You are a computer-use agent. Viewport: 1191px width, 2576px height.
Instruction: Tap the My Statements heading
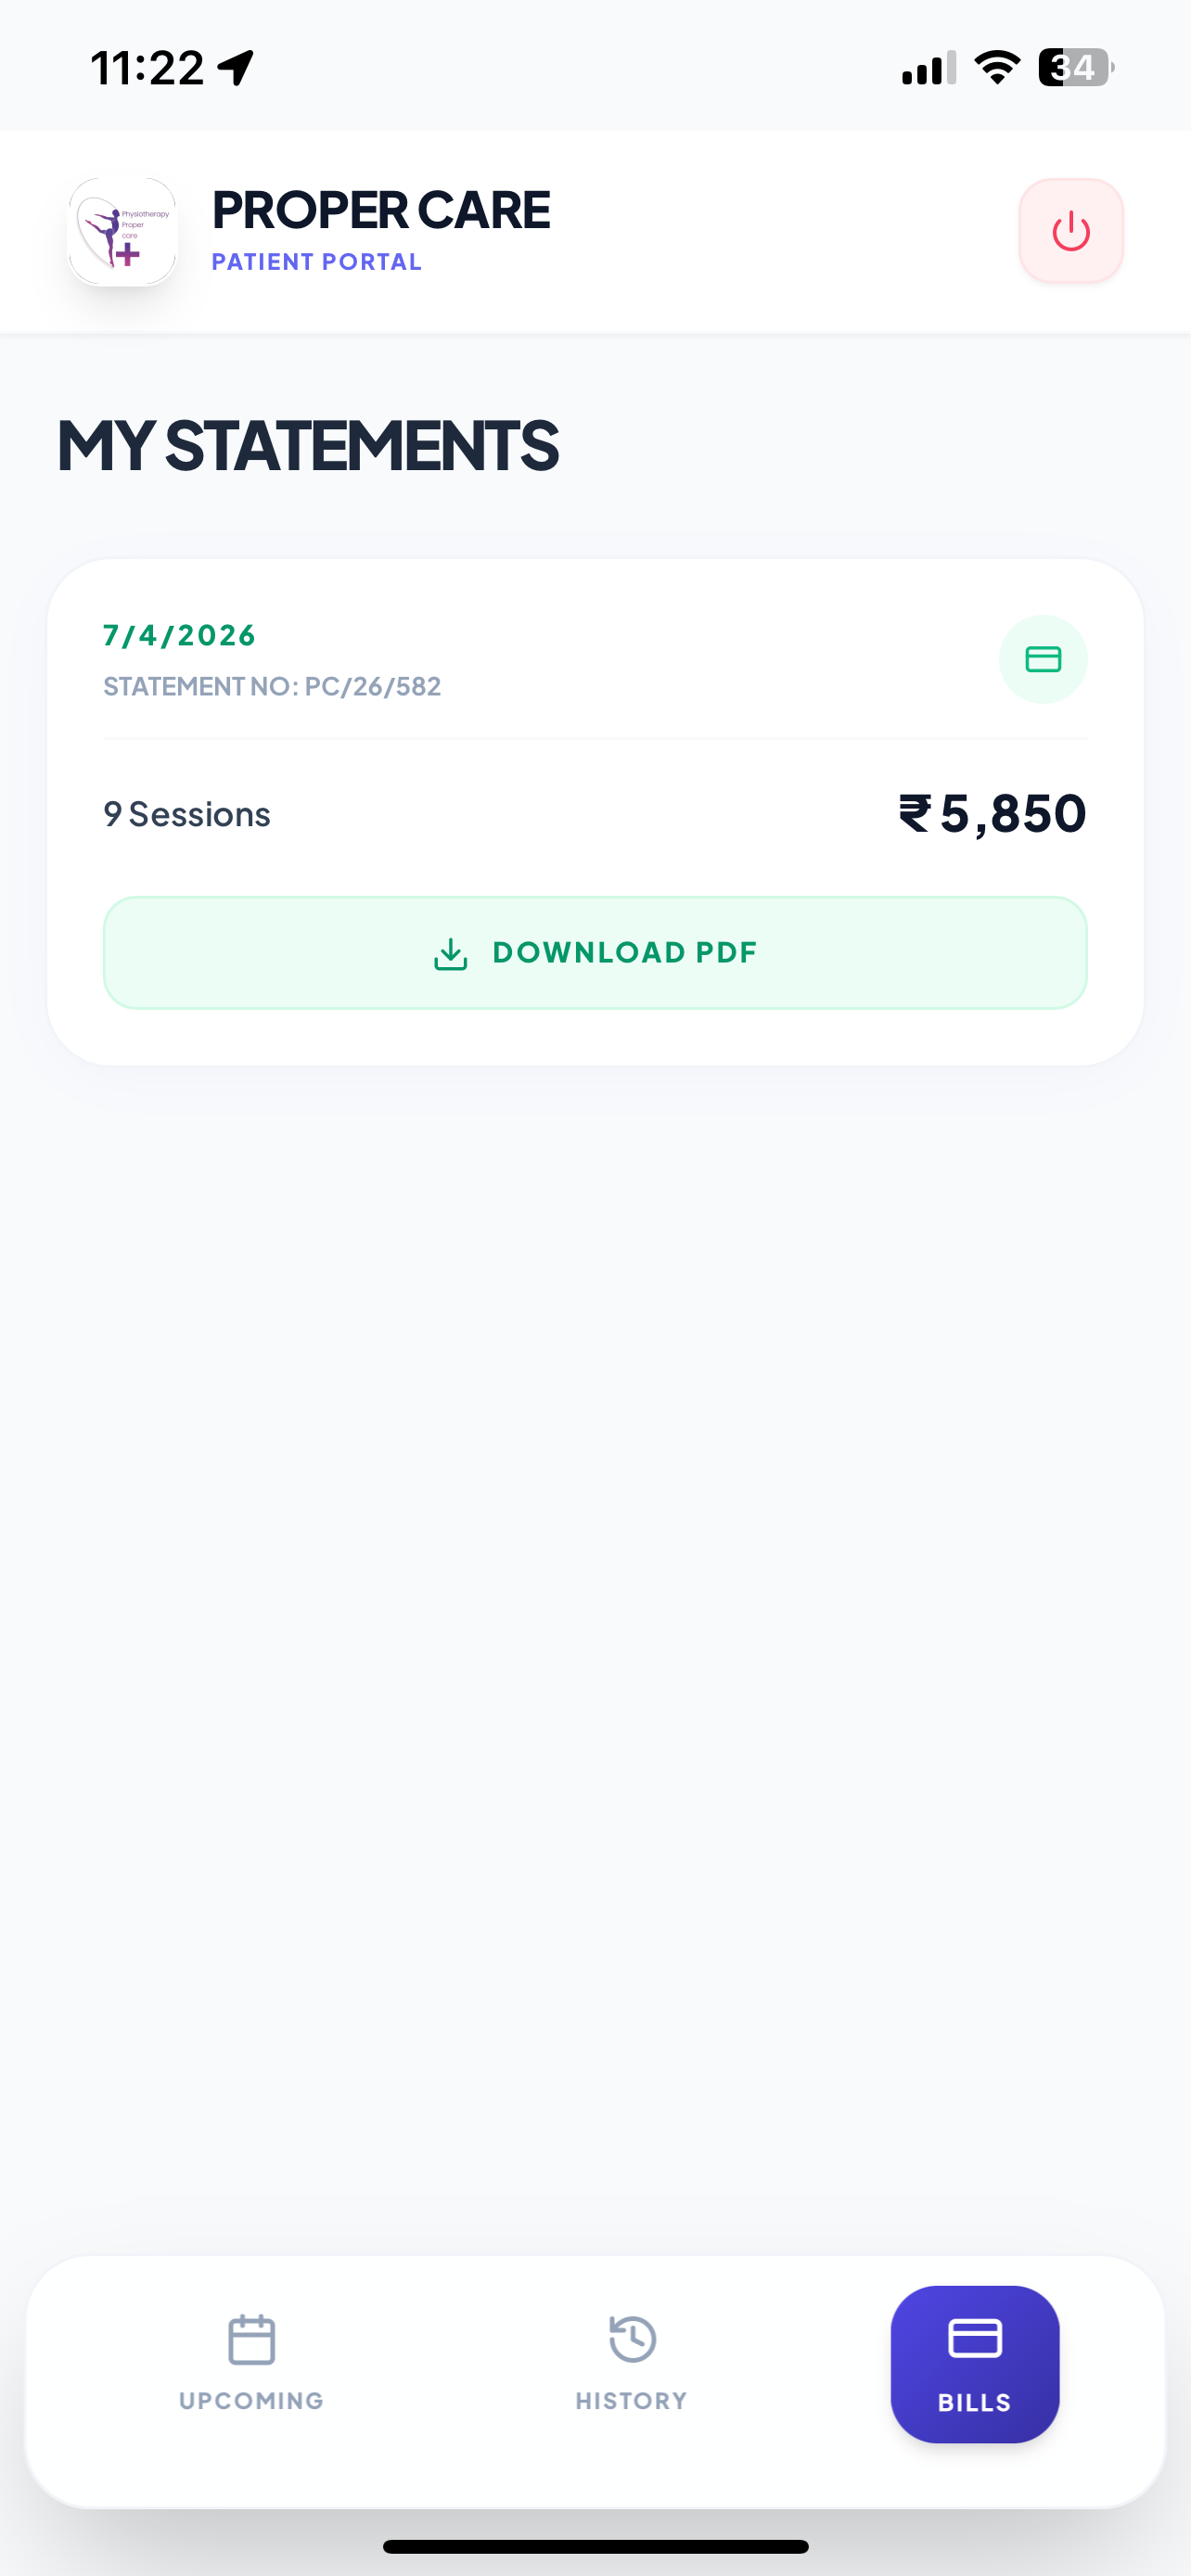[308, 445]
